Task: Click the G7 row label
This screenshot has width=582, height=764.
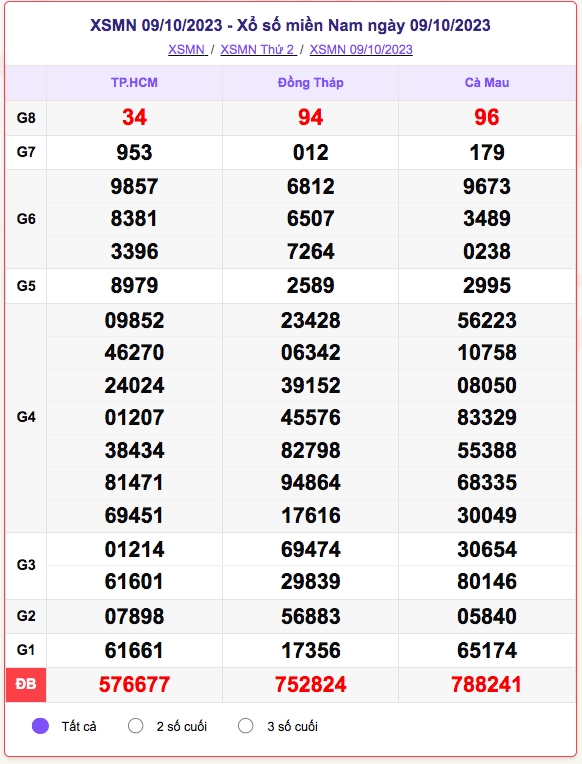Action: coord(26,152)
